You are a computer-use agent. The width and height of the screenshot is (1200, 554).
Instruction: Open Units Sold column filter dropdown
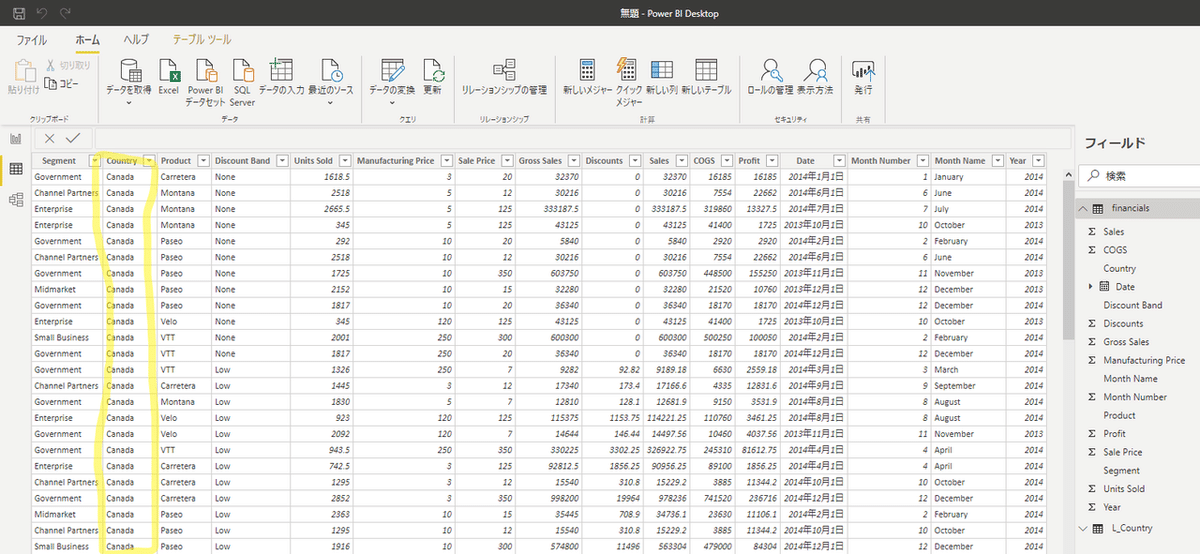pyautogui.click(x=345, y=161)
